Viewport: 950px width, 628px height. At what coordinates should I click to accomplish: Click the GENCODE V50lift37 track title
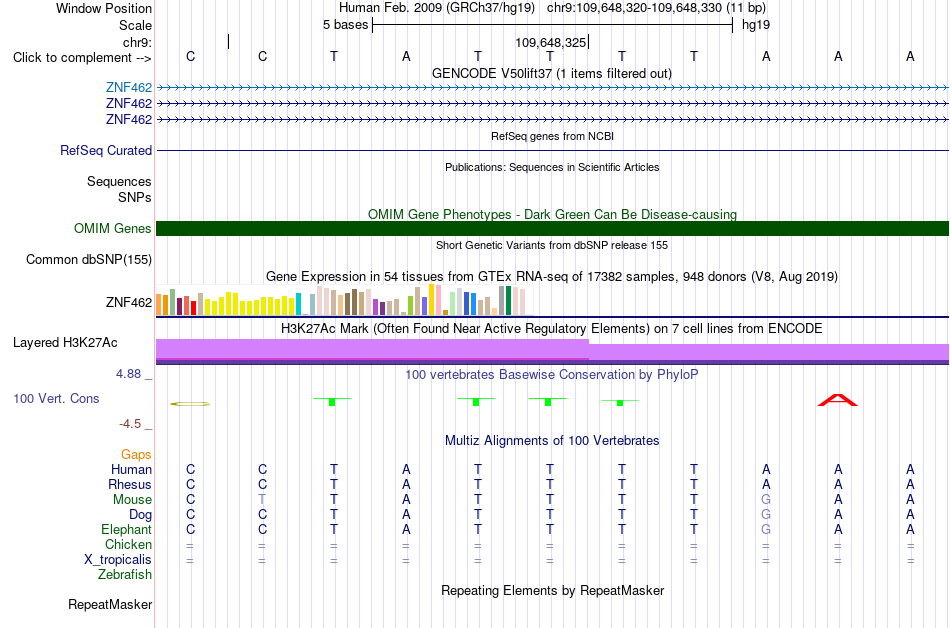(552, 73)
